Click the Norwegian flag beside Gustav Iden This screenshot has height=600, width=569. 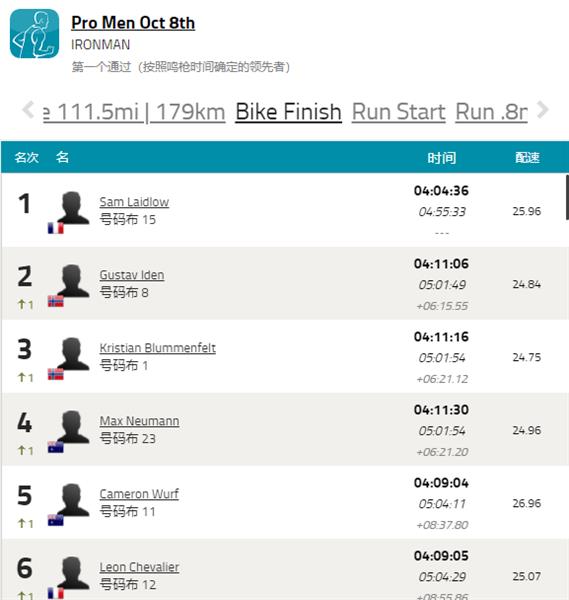(55, 301)
